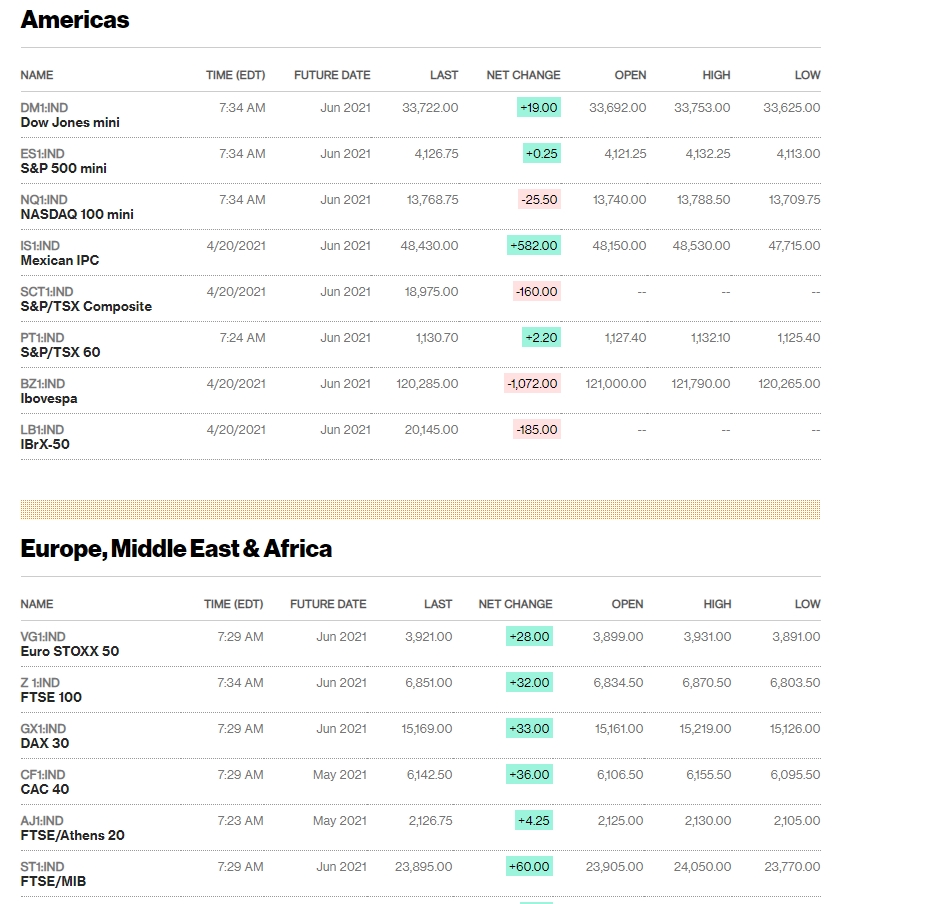Click the DAX 30 index link
This screenshot has width=944, height=904.
[x=45, y=743]
